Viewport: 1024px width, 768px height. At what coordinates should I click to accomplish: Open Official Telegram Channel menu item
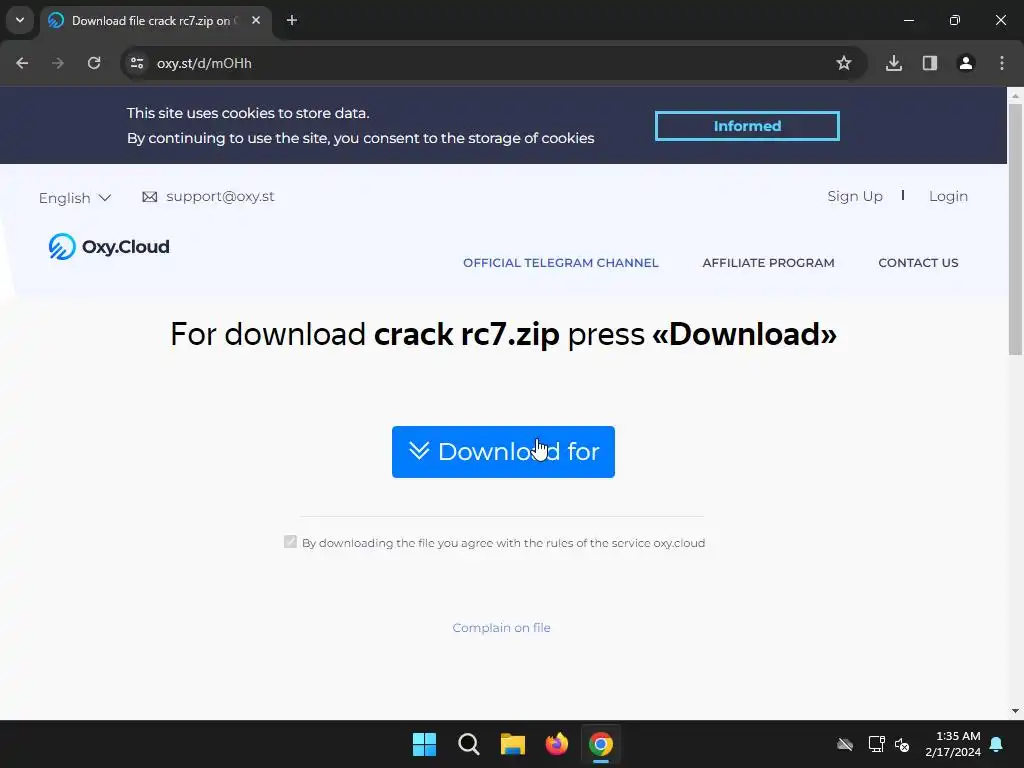(561, 263)
